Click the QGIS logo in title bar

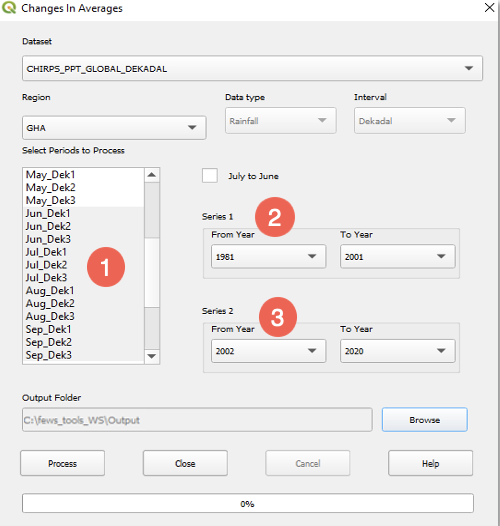9,7
